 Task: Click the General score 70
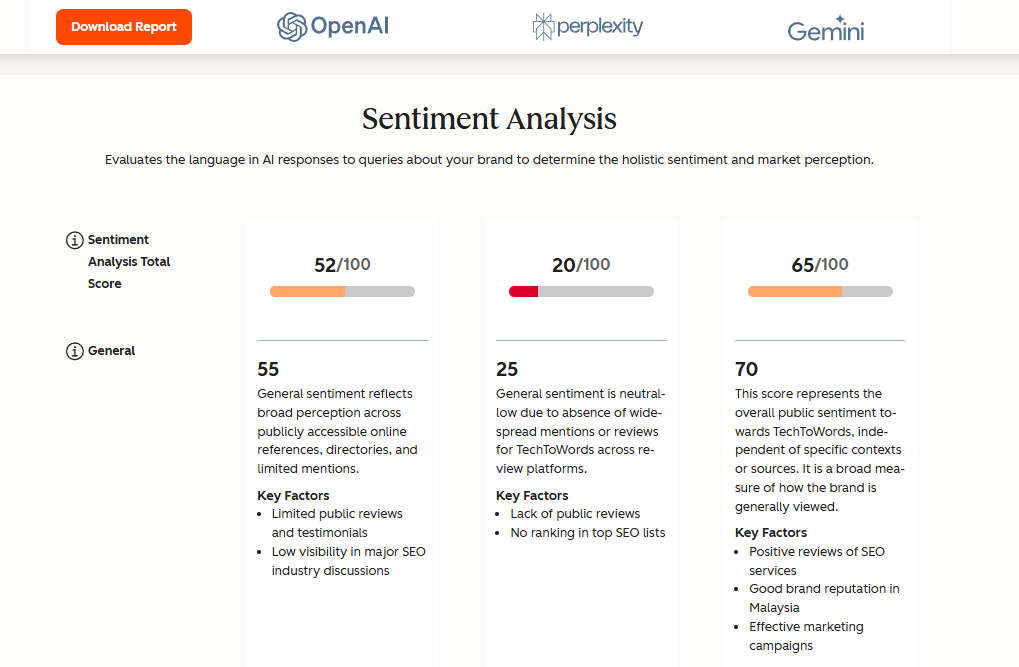tap(746, 370)
